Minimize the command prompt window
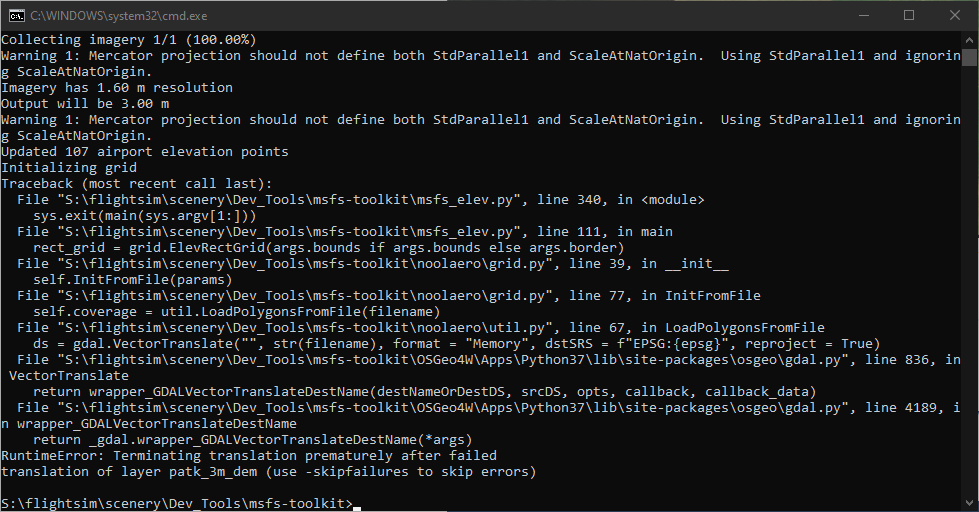The height and width of the screenshot is (512, 979). click(x=861, y=15)
